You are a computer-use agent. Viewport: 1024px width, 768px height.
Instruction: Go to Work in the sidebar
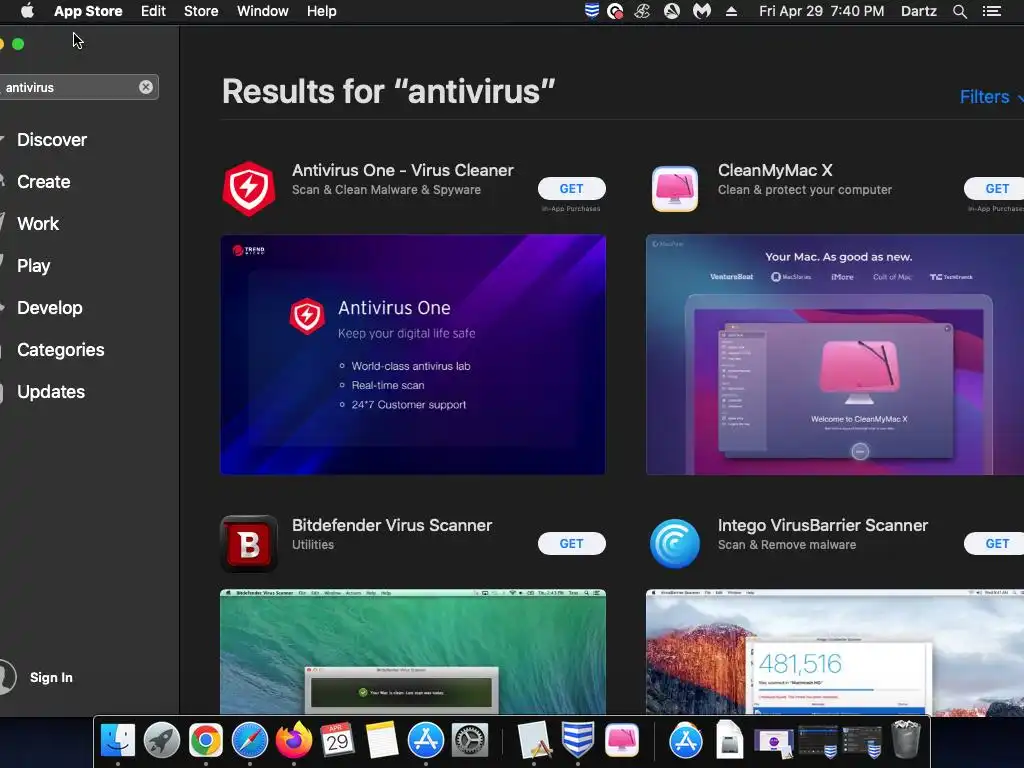(x=38, y=223)
